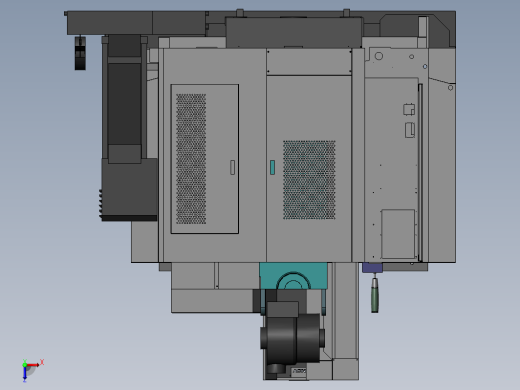This screenshot has width=520, height=390.
Task: Pick the center panel's perforated vent mesh
Action: pos(309,180)
